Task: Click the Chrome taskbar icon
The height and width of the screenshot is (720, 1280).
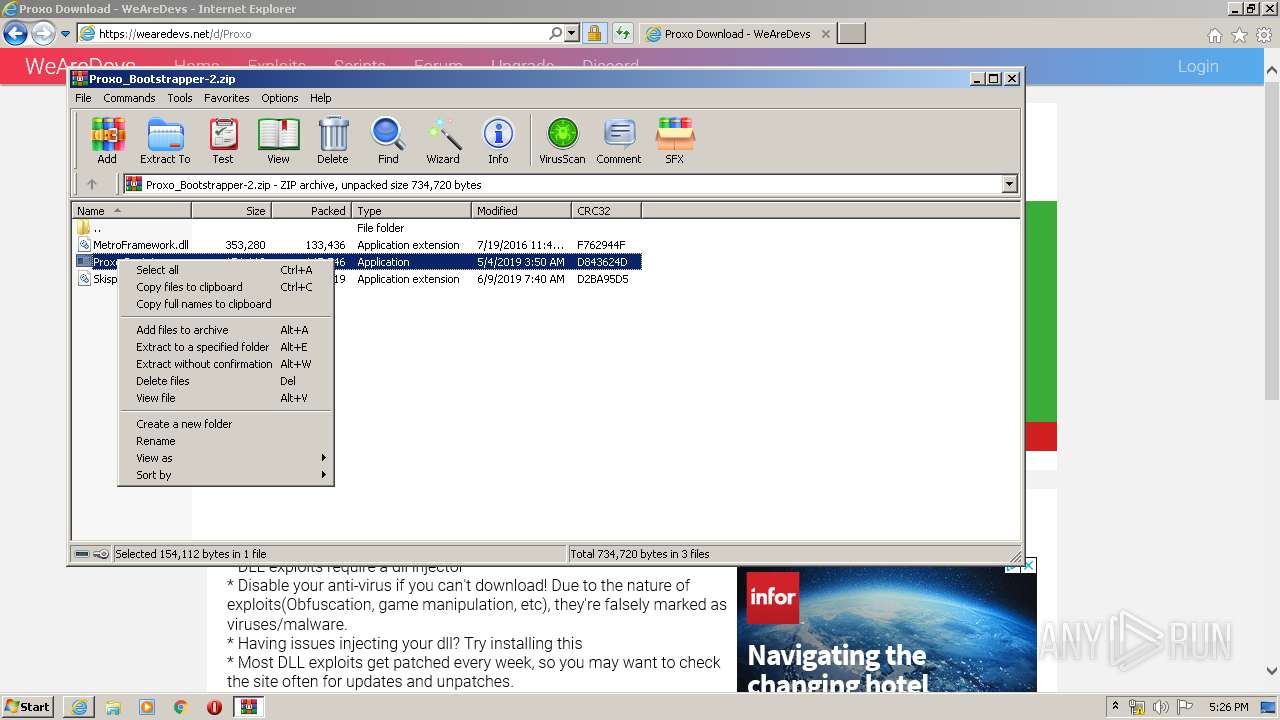Action: pyautogui.click(x=180, y=707)
